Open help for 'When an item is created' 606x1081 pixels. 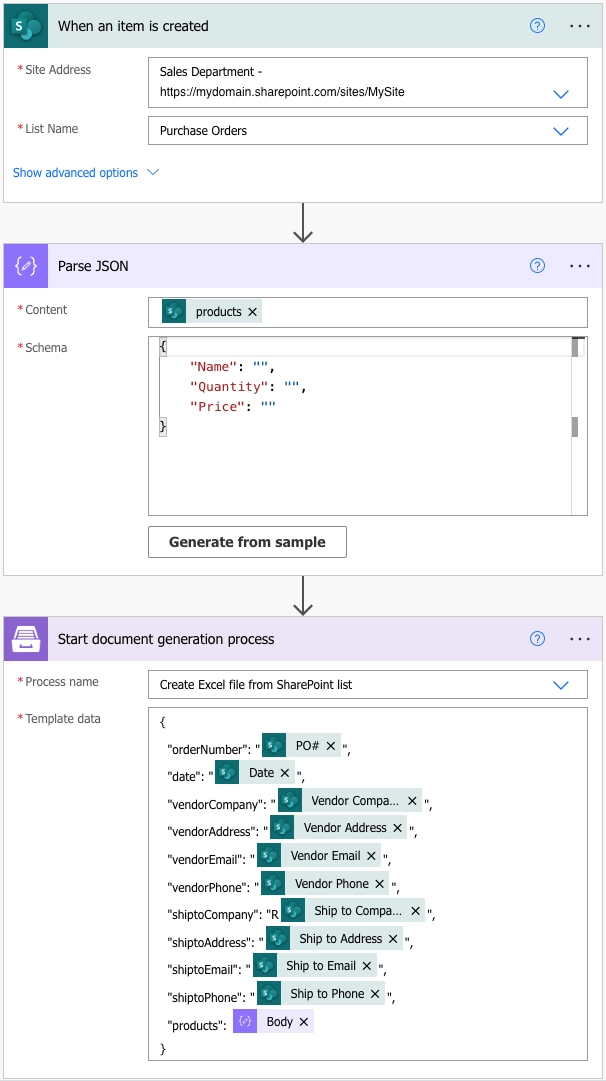click(x=537, y=26)
